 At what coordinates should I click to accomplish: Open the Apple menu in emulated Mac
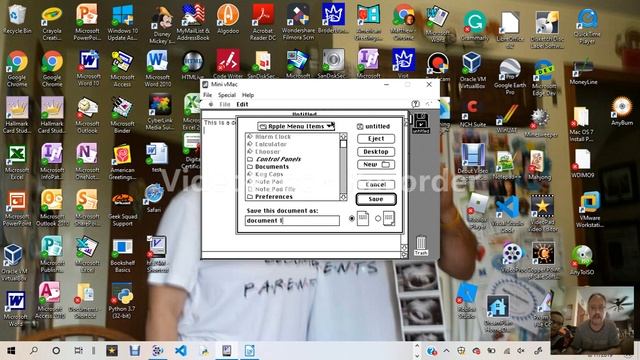(x=211, y=104)
